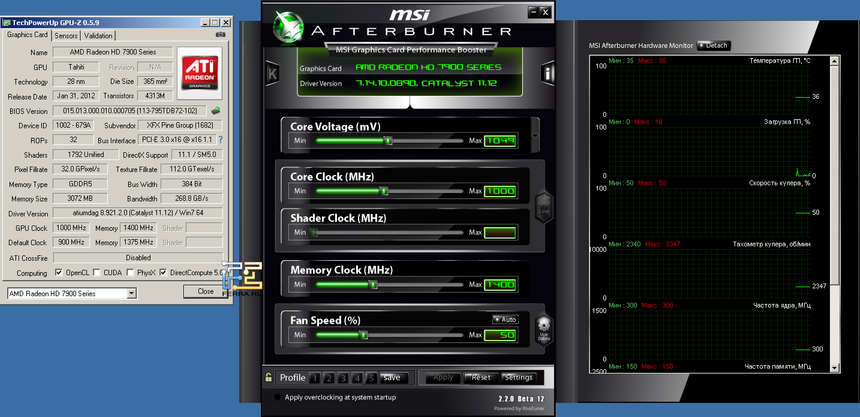Toggle the PhysX checkbox

point(130,273)
